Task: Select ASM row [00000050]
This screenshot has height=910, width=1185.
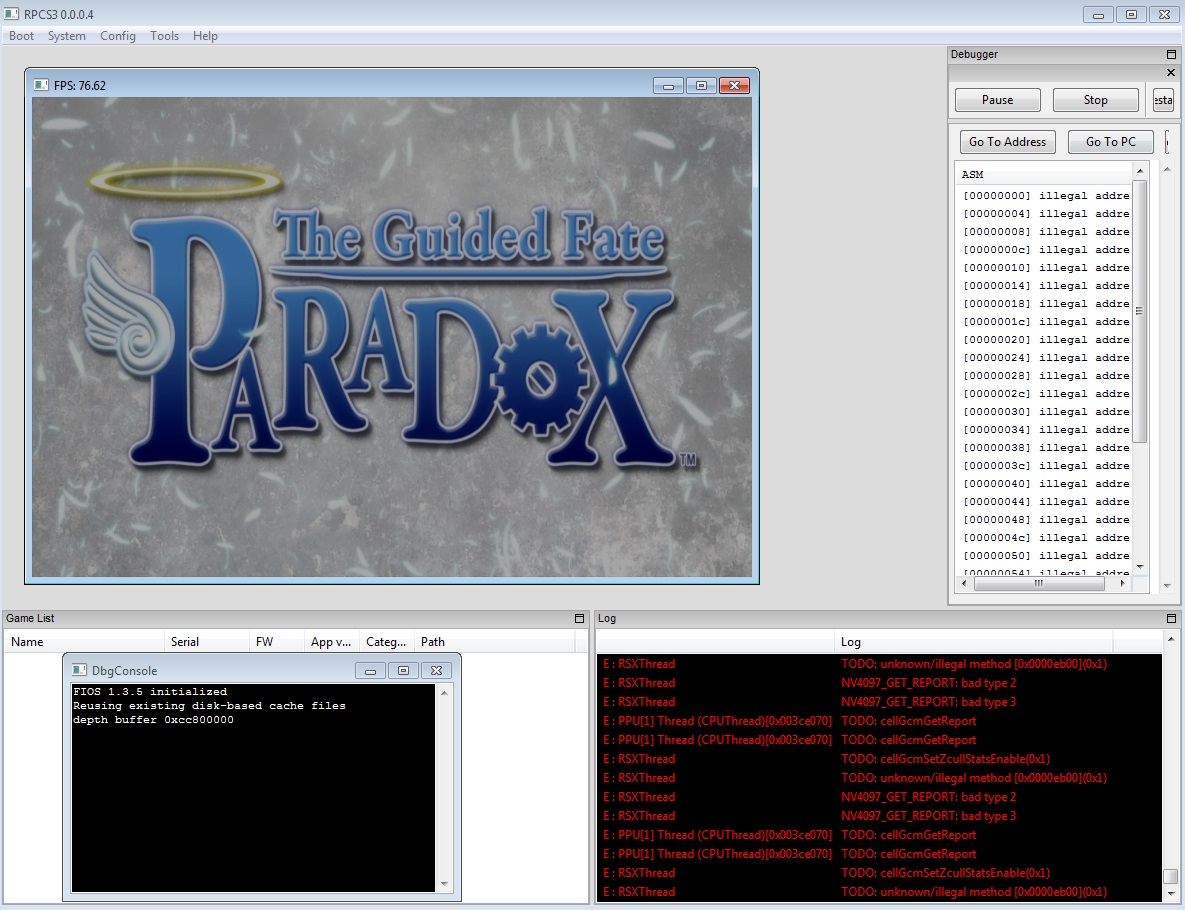Action: [1046, 556]
